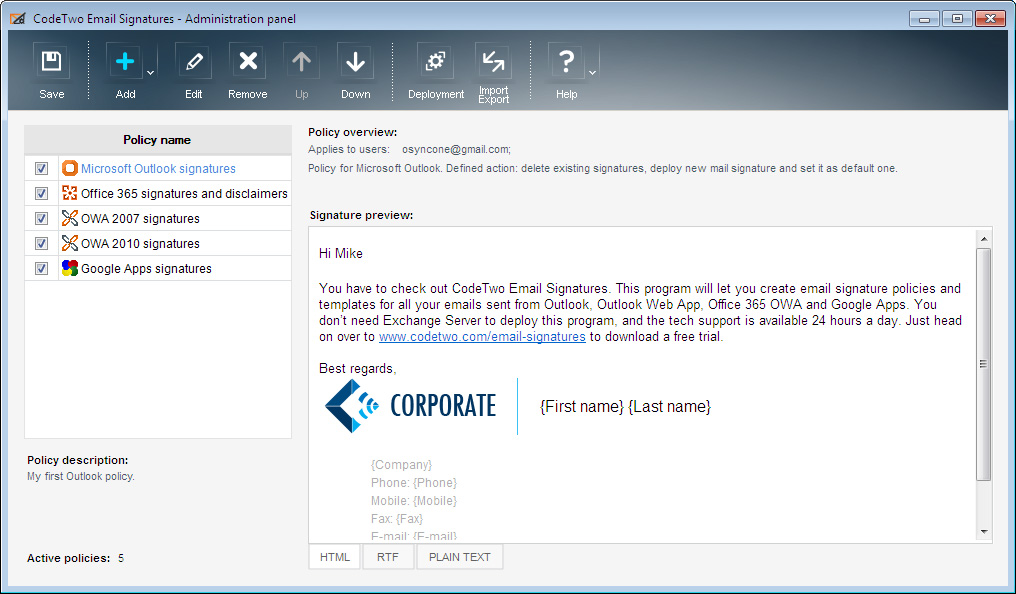
Task: Click the Active policies count 5
Action: (121, 558)
